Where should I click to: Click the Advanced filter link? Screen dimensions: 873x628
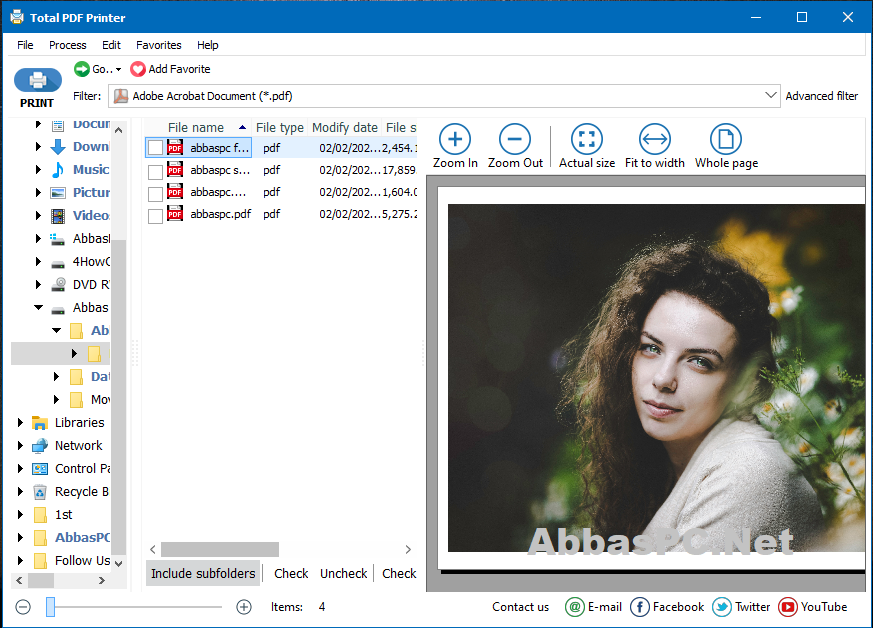pyautogui.click(x=821, y=96)
